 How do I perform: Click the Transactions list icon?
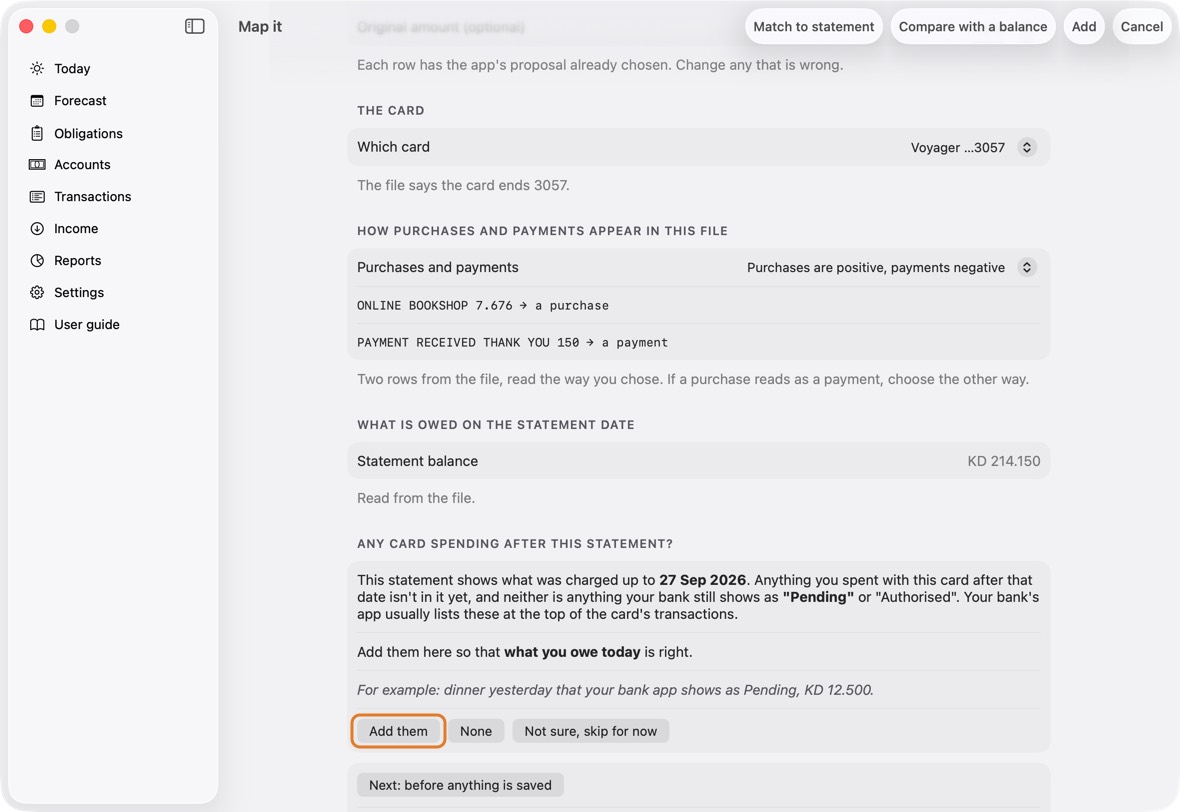37,196
